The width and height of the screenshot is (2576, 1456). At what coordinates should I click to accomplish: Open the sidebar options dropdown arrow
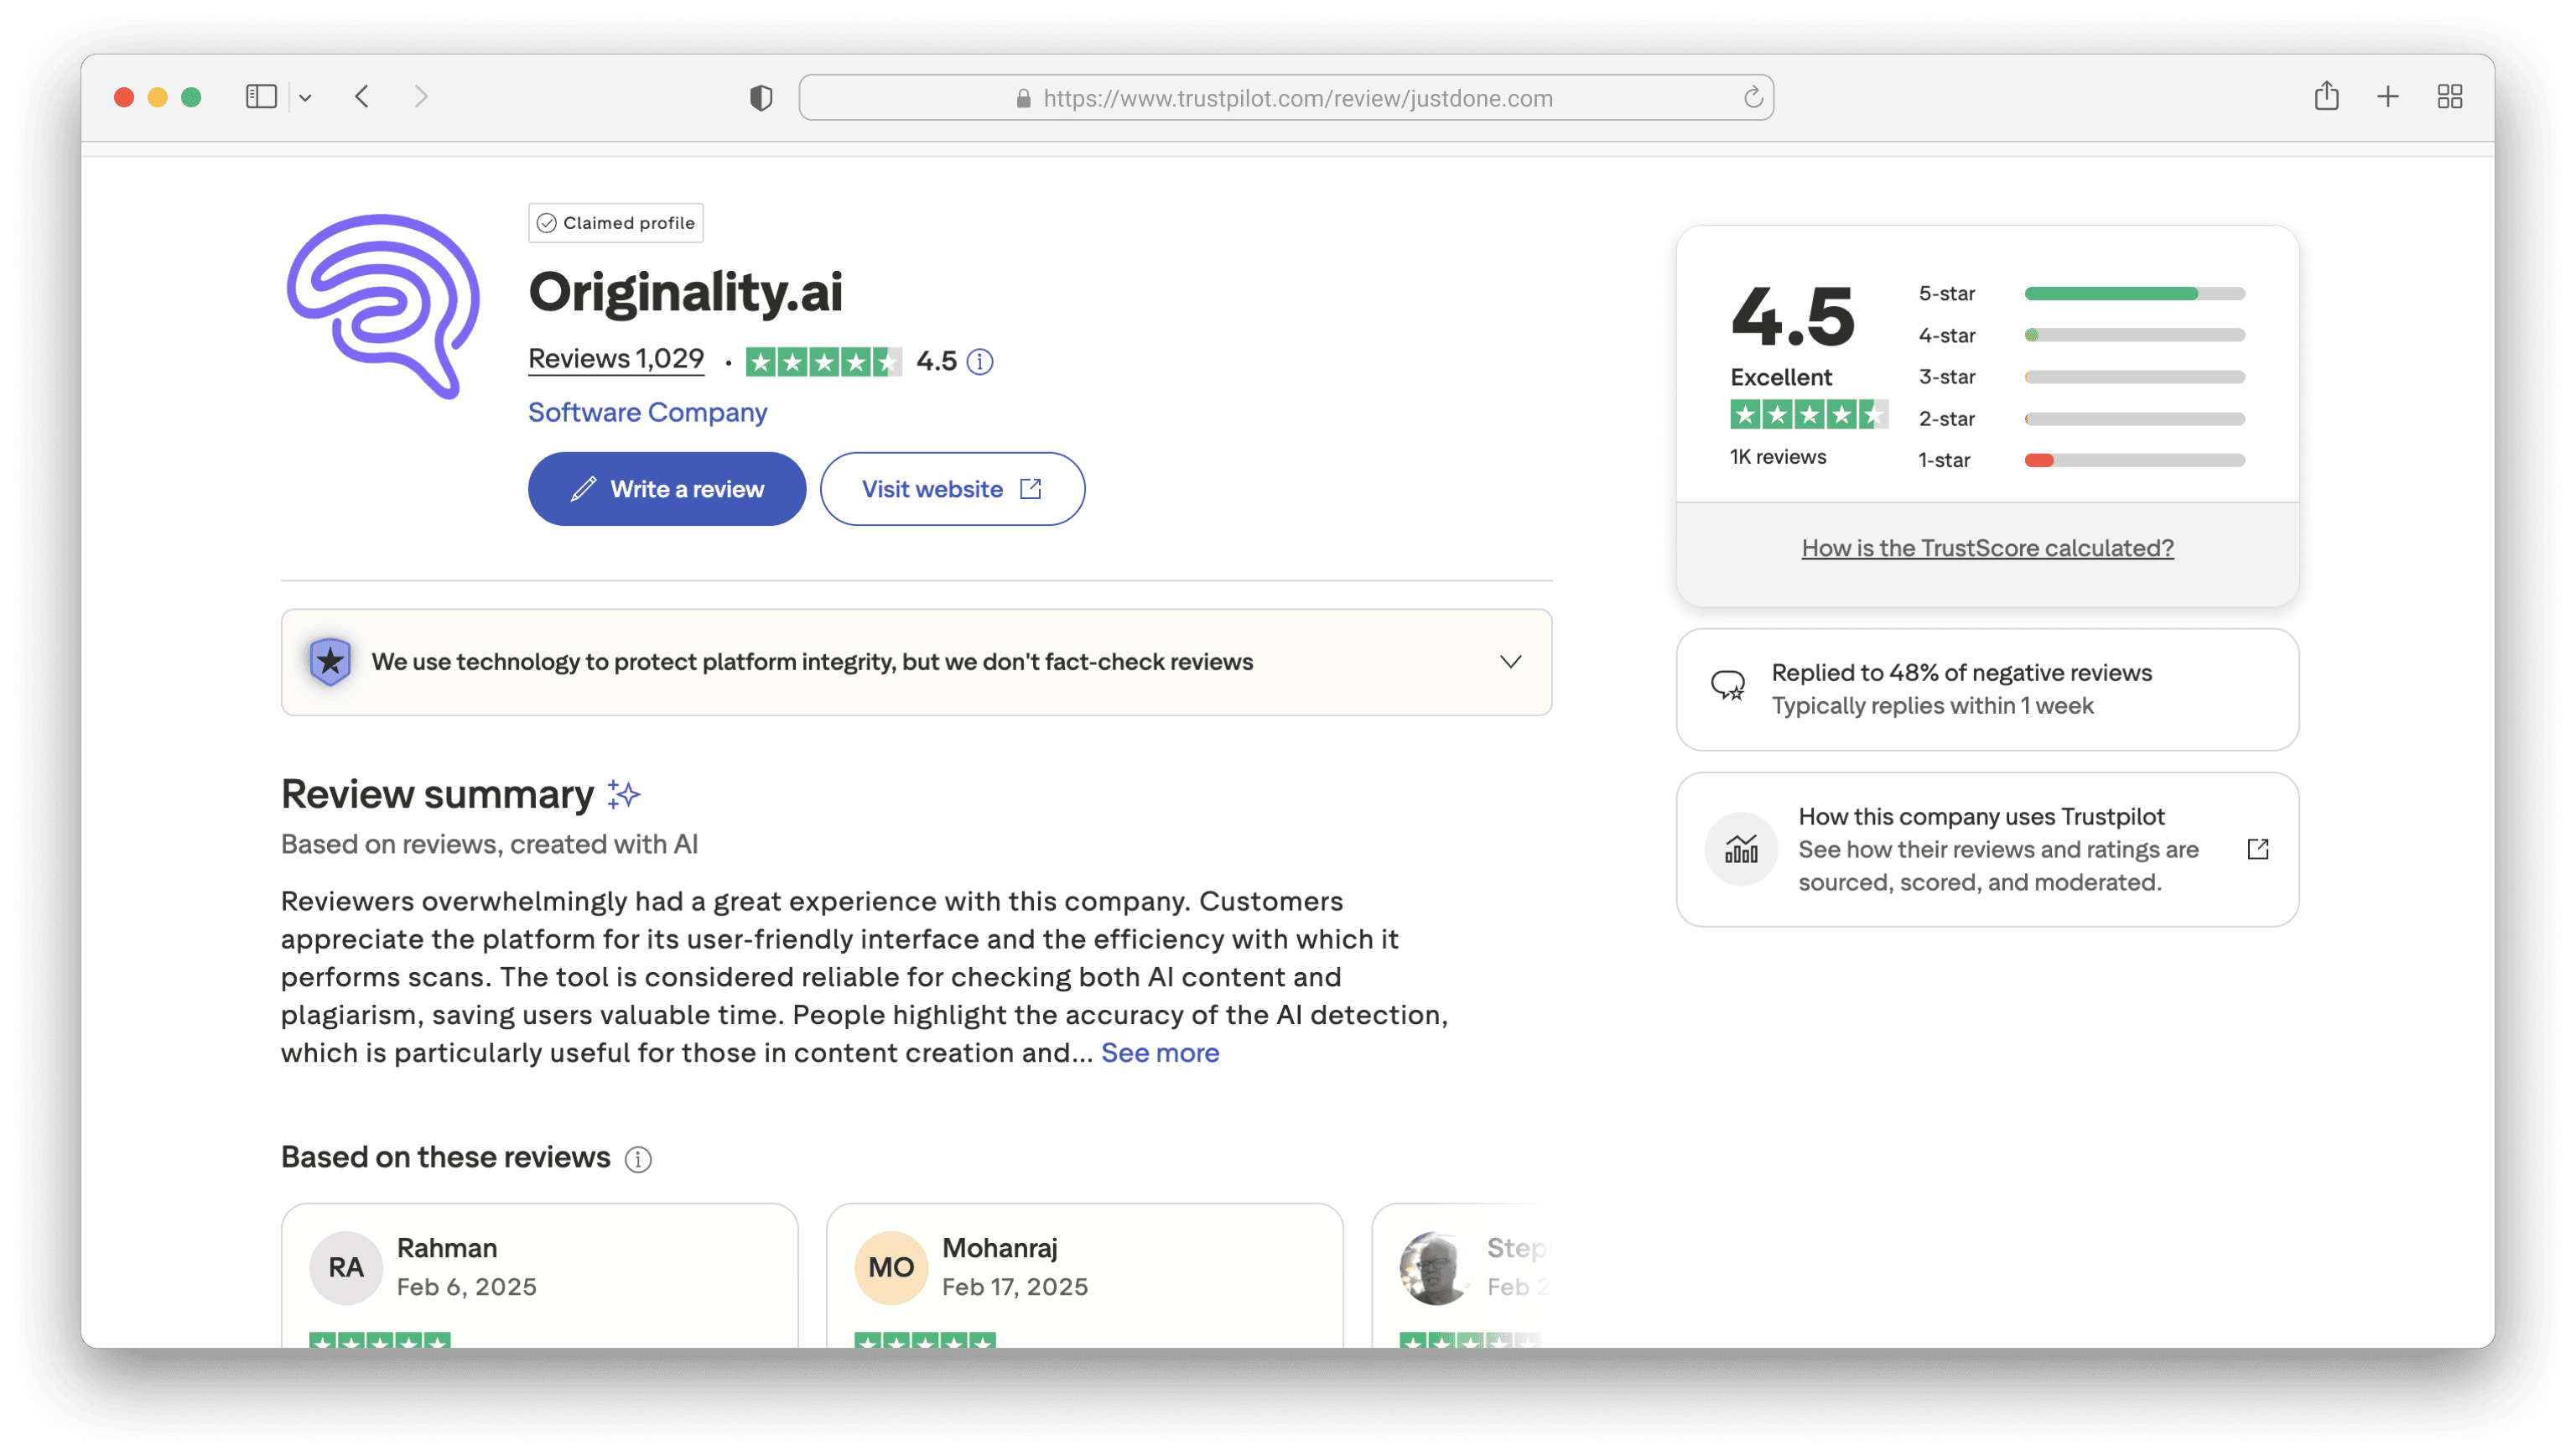[x=305, y=98]
